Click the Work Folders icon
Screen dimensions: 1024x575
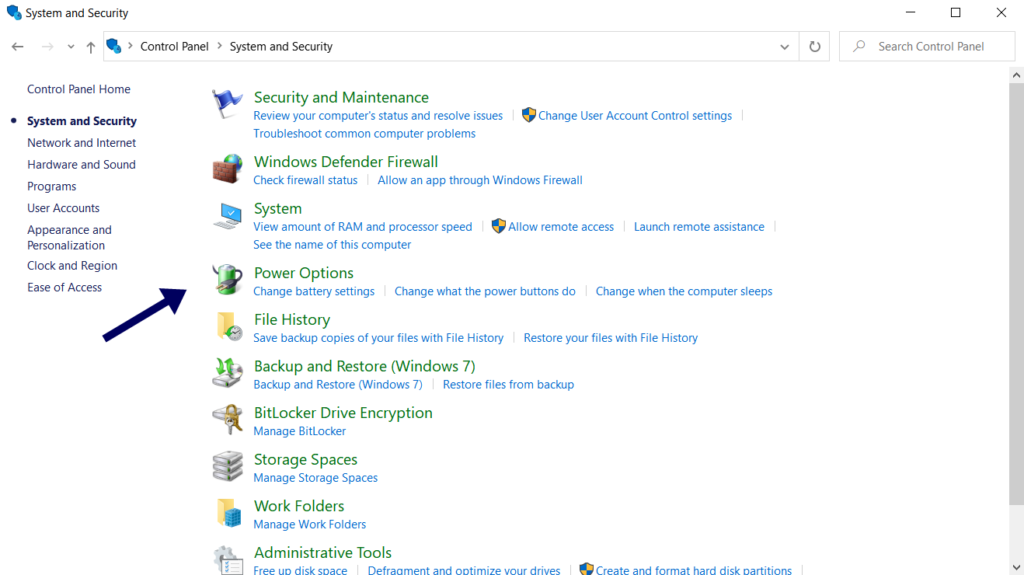[x=229, y=513]
